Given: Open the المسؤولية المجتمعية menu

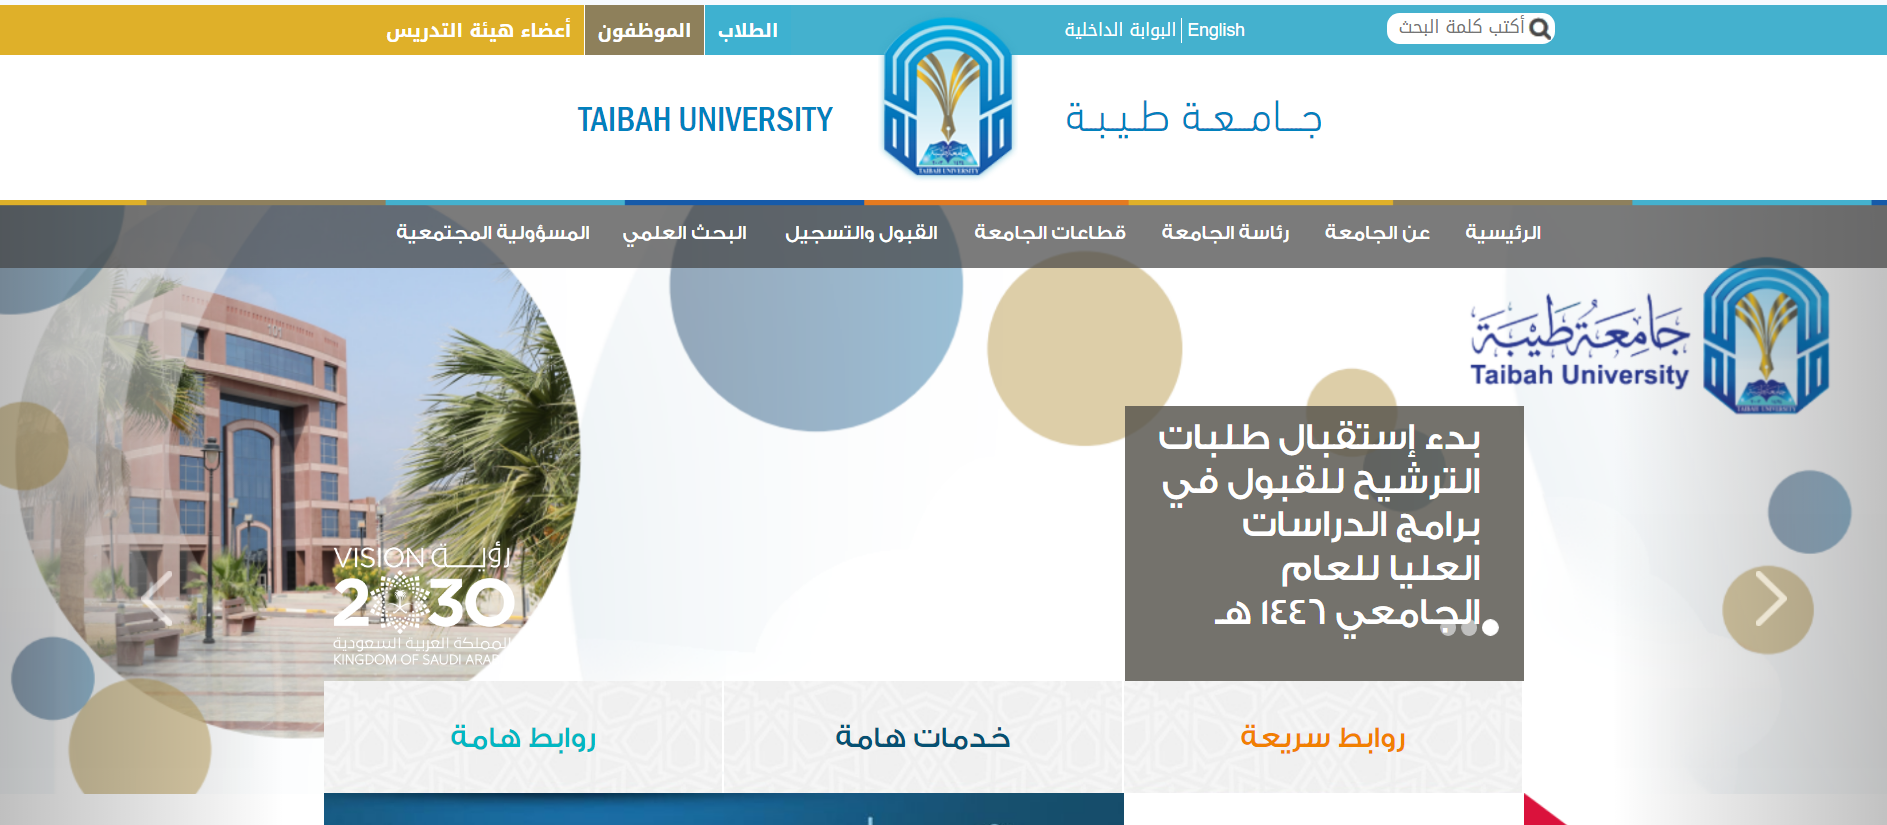Looking at the screenshot, I should tap(493, 233).
